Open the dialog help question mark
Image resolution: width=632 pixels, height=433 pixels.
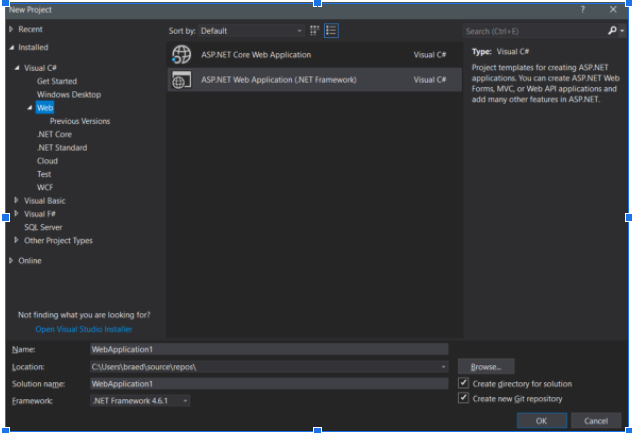(x=582, y=10)
